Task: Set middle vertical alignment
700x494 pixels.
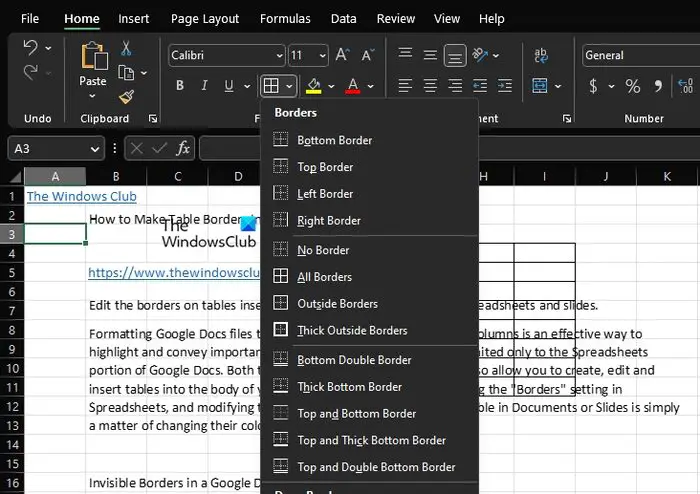Action: [x=430, y=55]
